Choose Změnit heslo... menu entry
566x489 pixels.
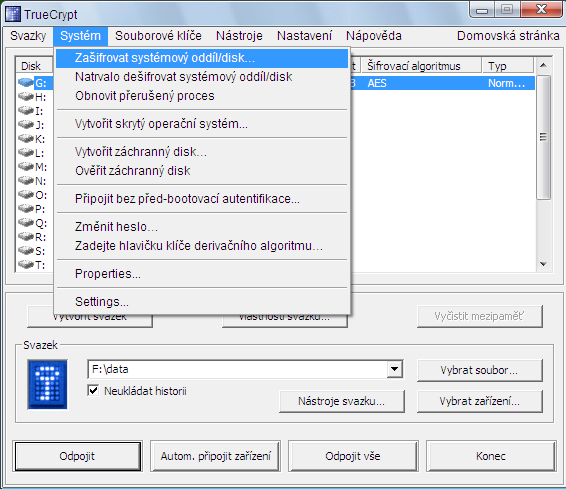click(x=202, y=227)
